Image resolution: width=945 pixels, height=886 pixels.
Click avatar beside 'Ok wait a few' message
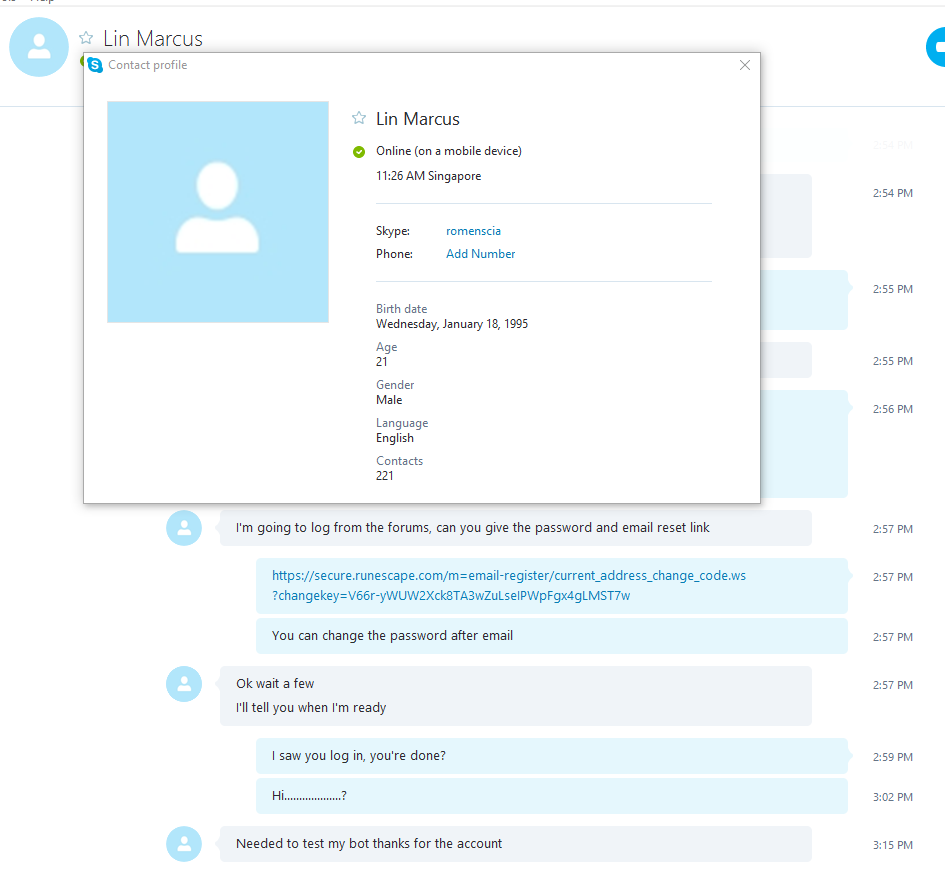point(184,684)
